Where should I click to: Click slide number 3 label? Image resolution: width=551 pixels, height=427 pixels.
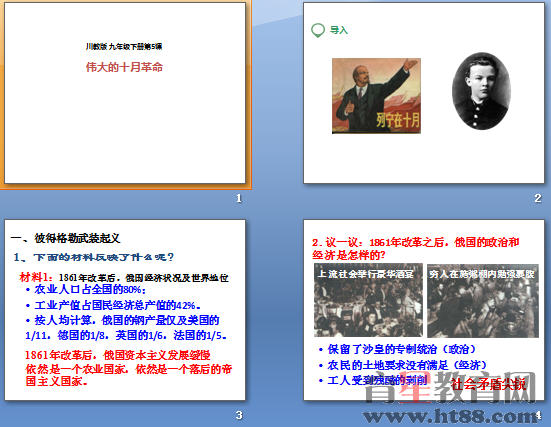[x=239, y=415]
